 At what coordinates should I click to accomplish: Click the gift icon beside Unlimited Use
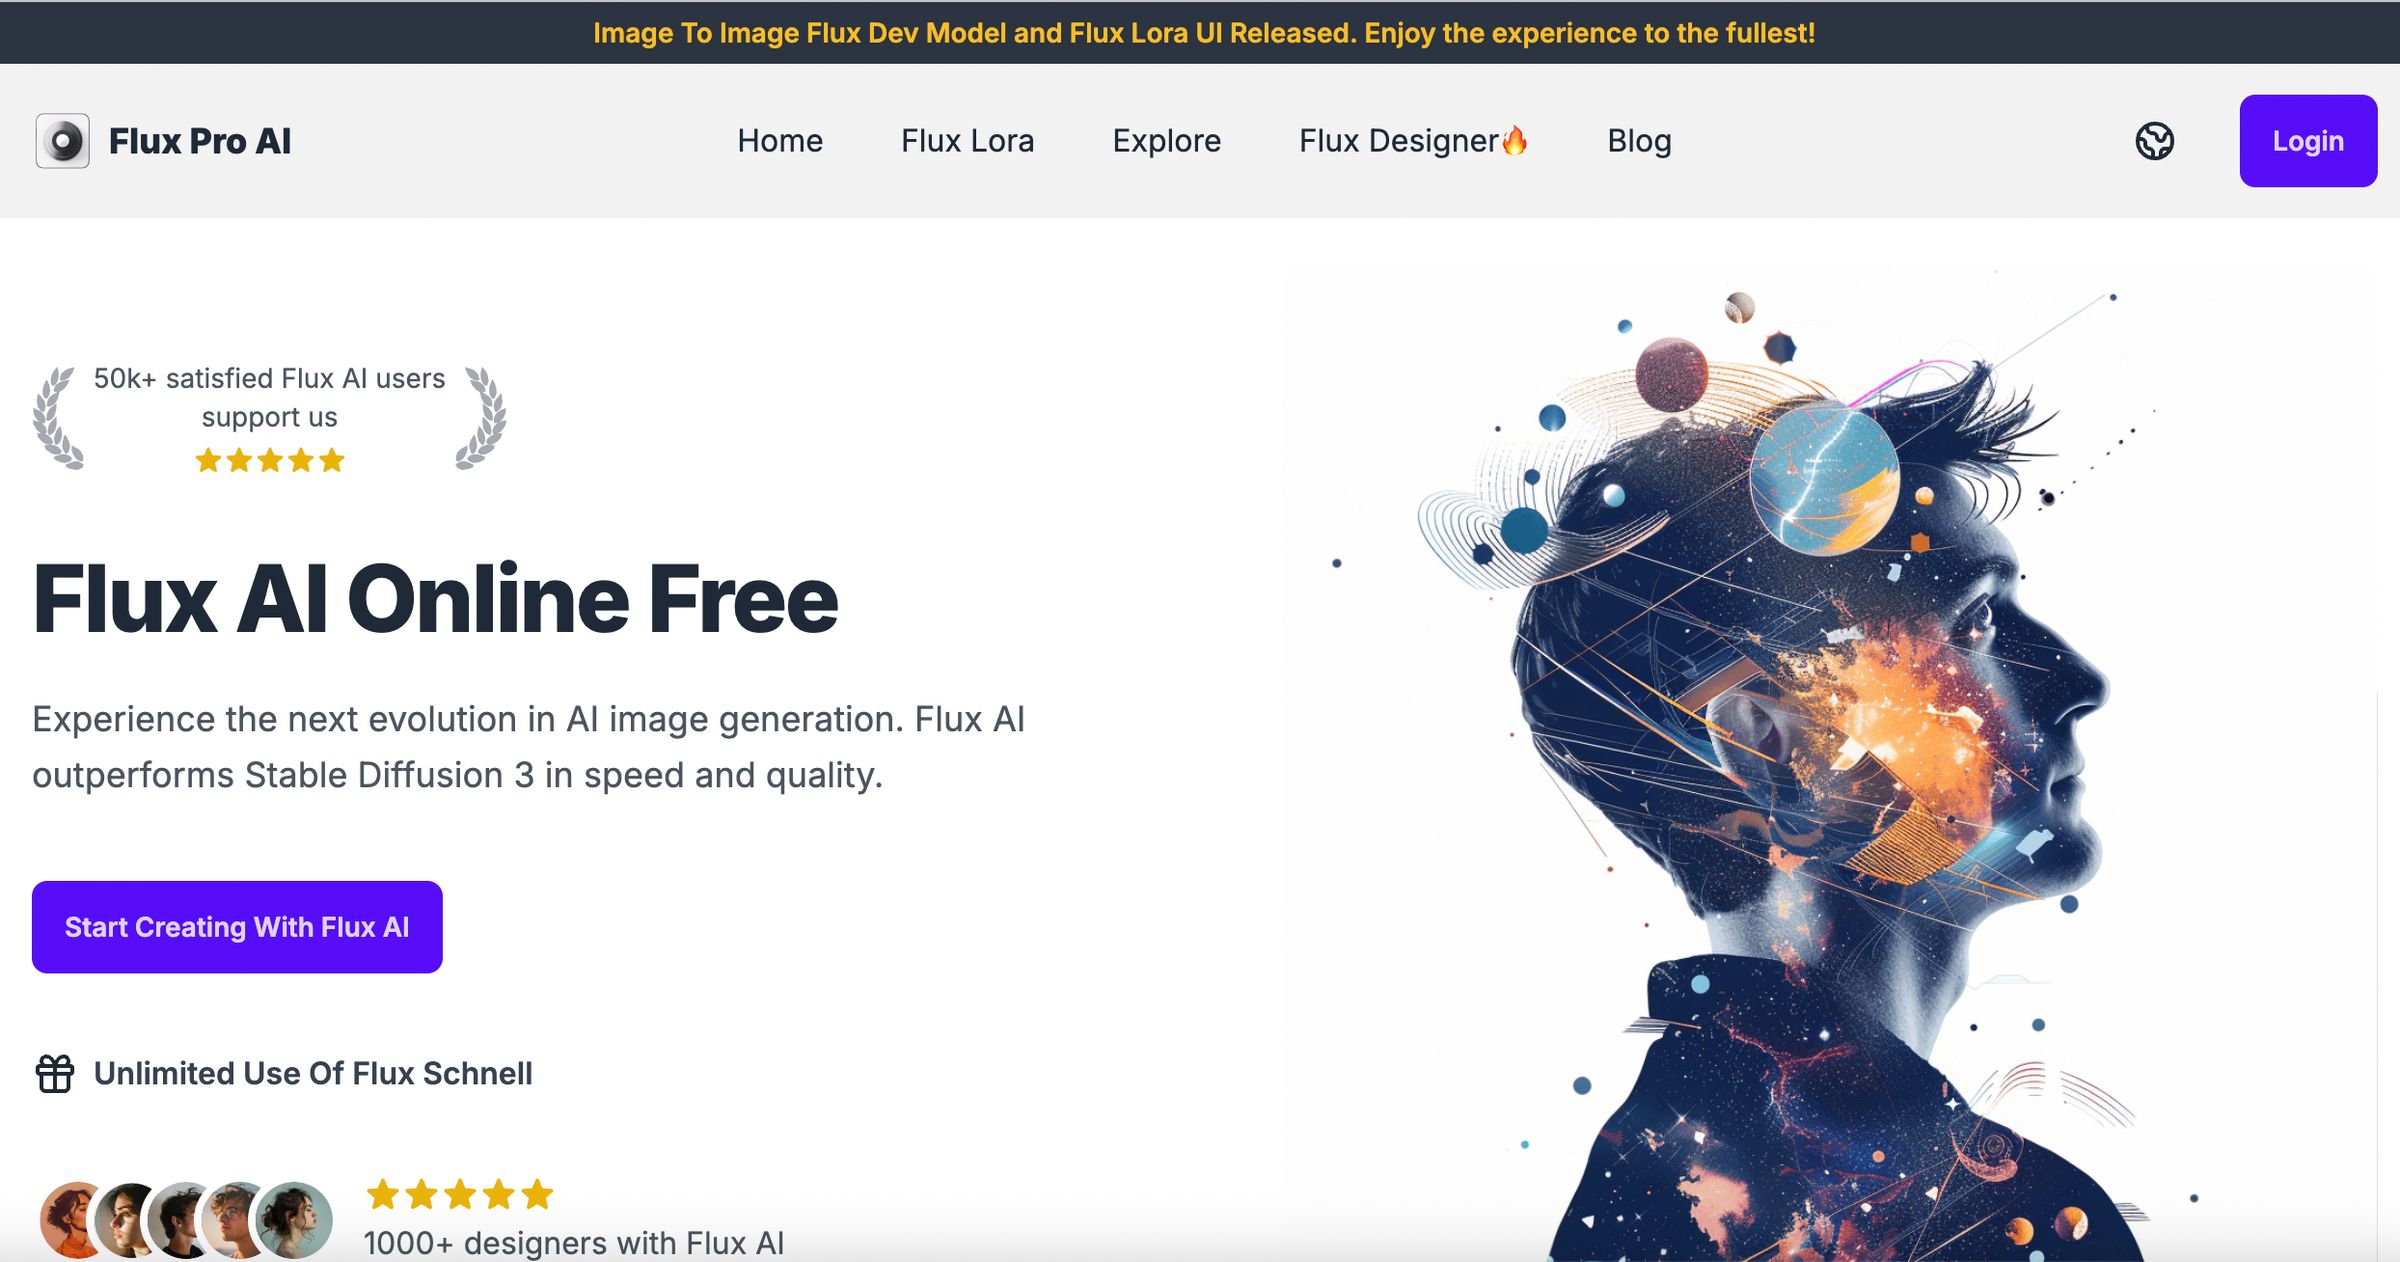point(55,1074)
